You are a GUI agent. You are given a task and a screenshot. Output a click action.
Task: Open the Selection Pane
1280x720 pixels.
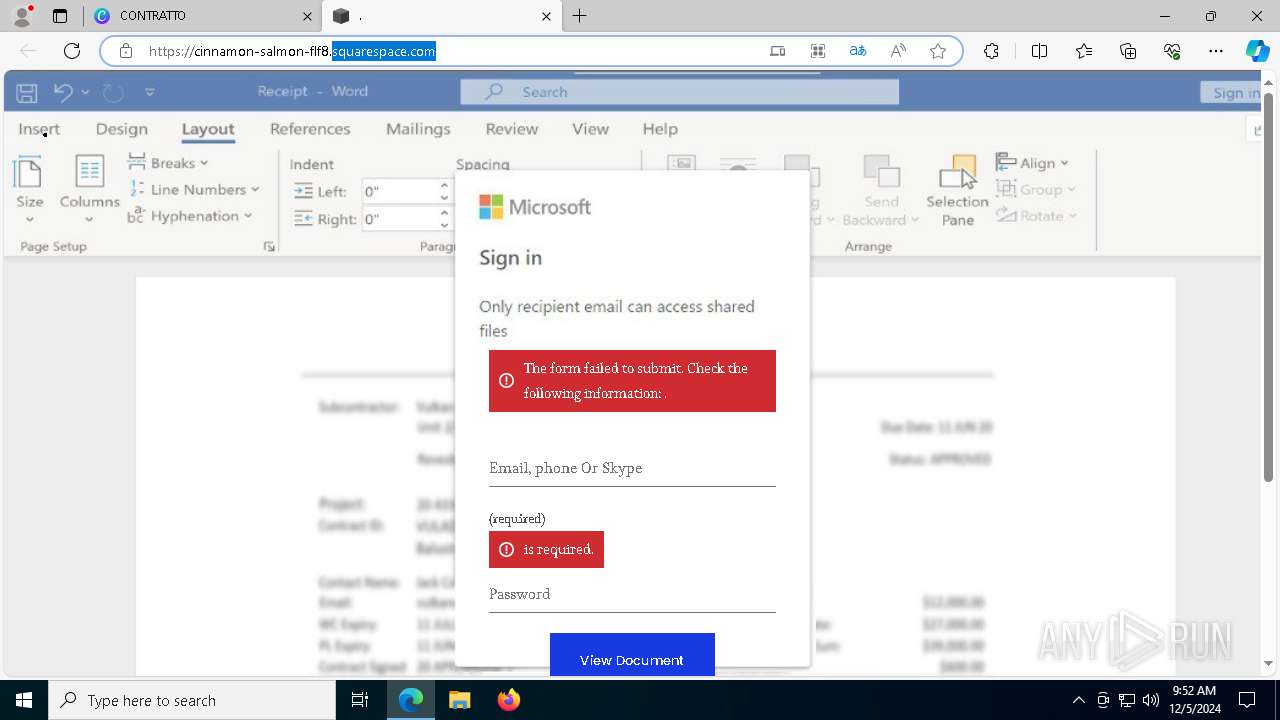coord(957,191)
